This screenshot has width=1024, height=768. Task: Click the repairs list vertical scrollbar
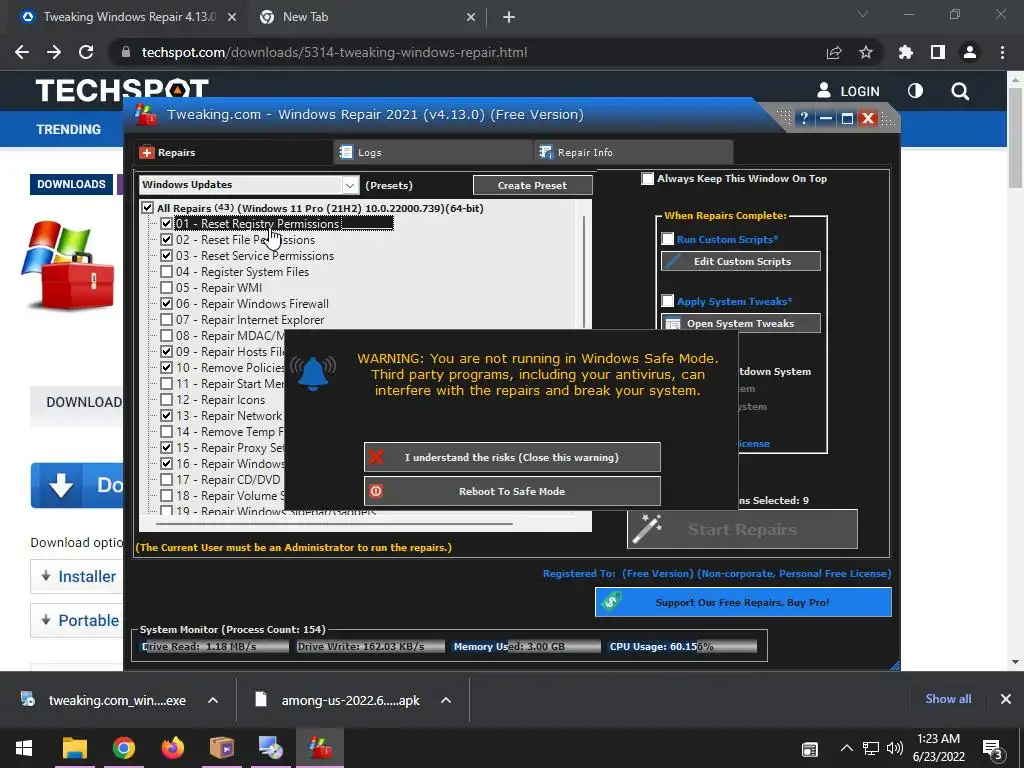pos(584,274)
